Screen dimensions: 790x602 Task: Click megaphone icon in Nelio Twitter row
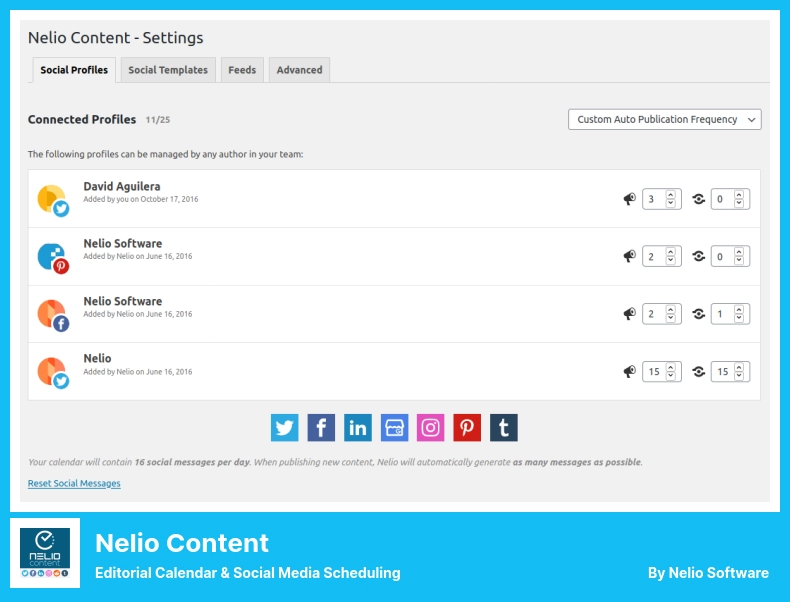point(629,372)
